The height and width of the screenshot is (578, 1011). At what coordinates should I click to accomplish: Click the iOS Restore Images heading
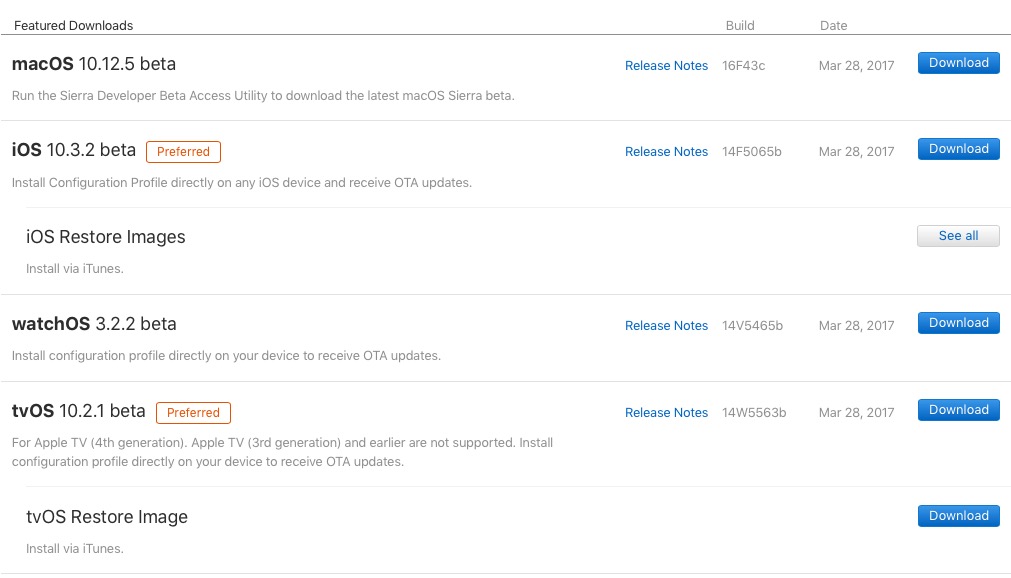106,237
